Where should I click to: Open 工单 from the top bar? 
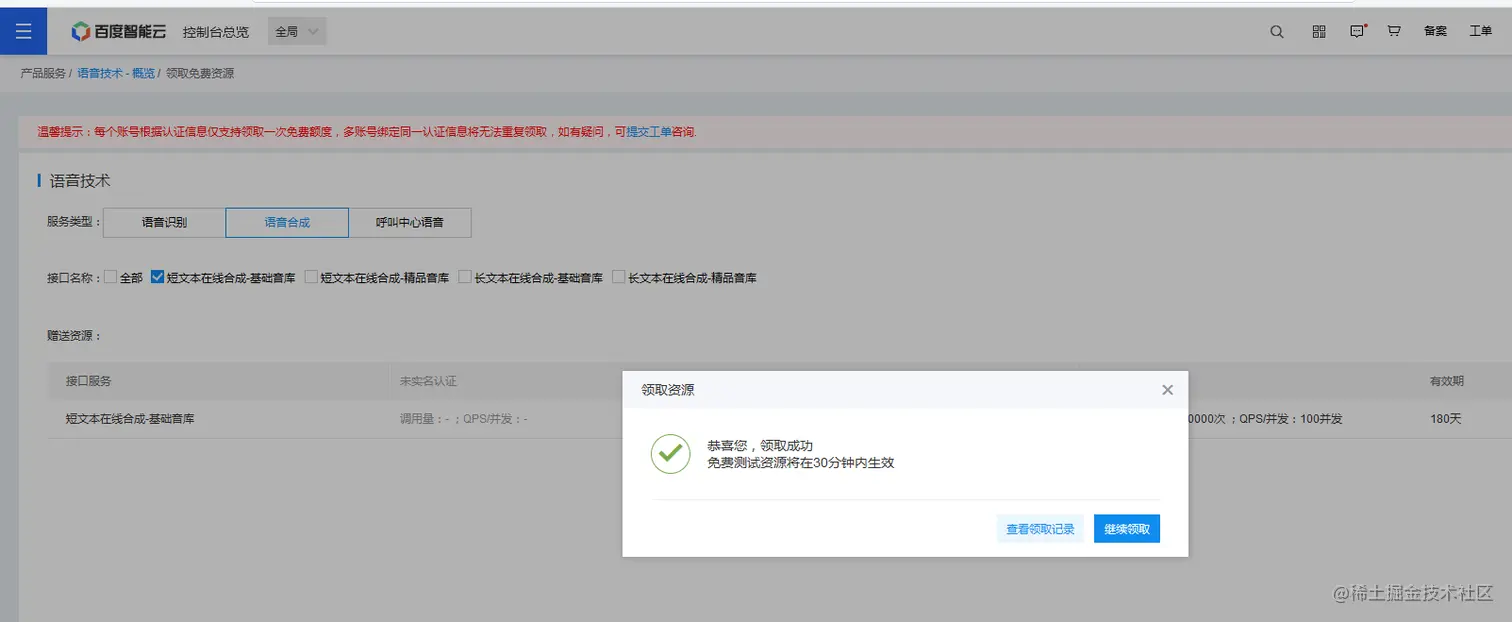click(x=1480, y=31)
